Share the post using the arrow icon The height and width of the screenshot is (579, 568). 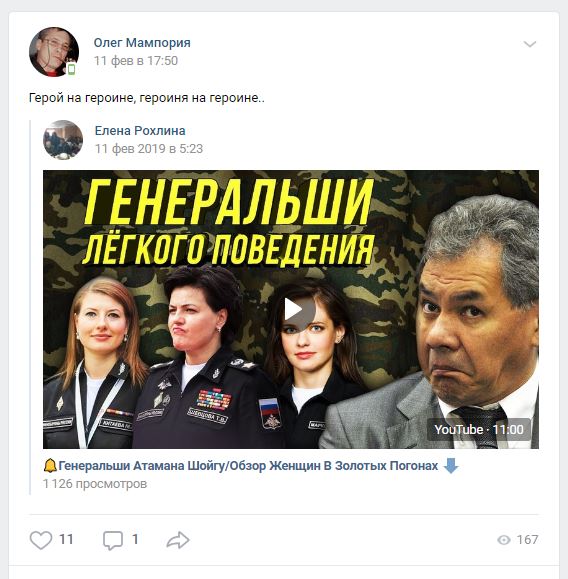click(178, 540)
